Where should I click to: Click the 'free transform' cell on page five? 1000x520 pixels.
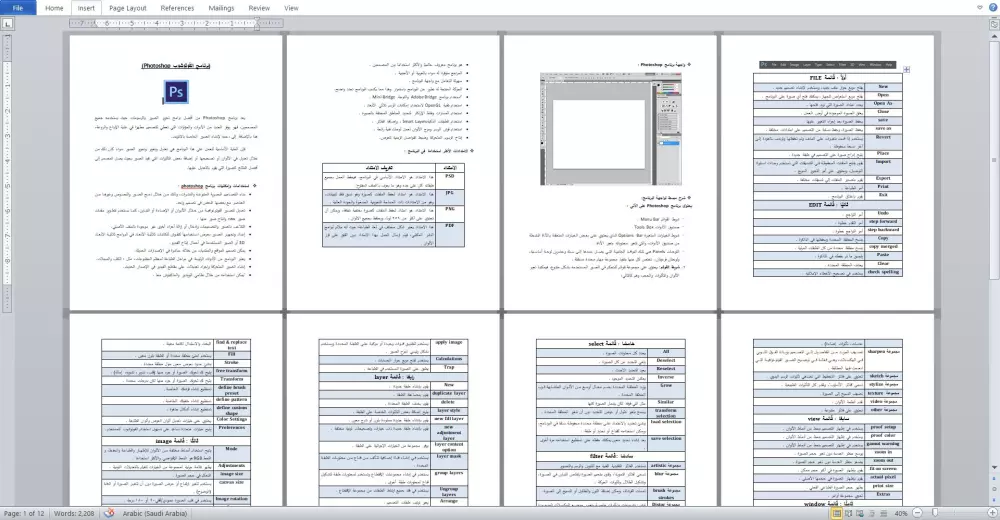[x=232, y=371]
